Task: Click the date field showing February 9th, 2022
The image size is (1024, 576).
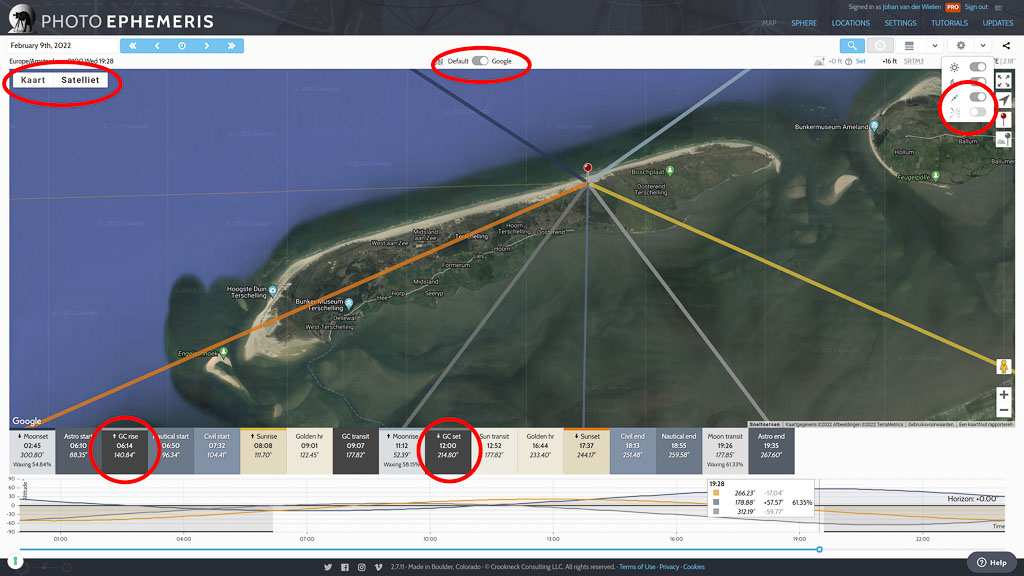Action: (x=63, y=46)
